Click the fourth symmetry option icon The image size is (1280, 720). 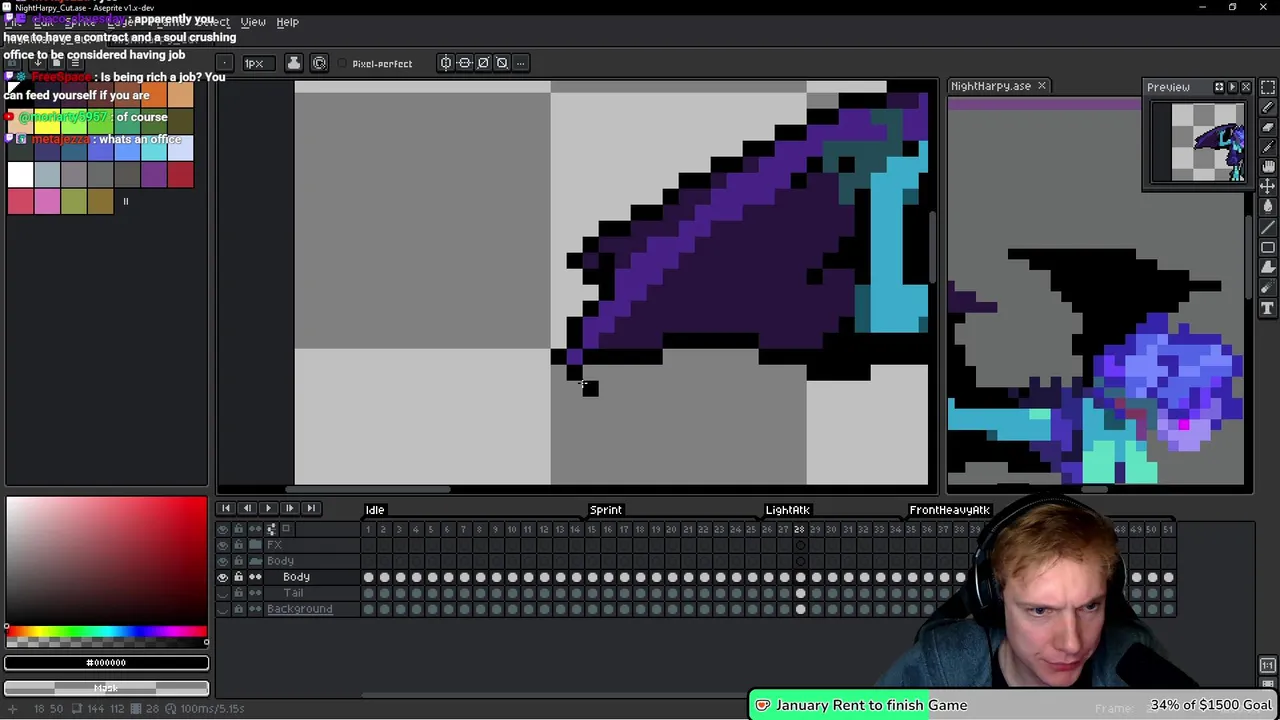click(x=502, y=63)
